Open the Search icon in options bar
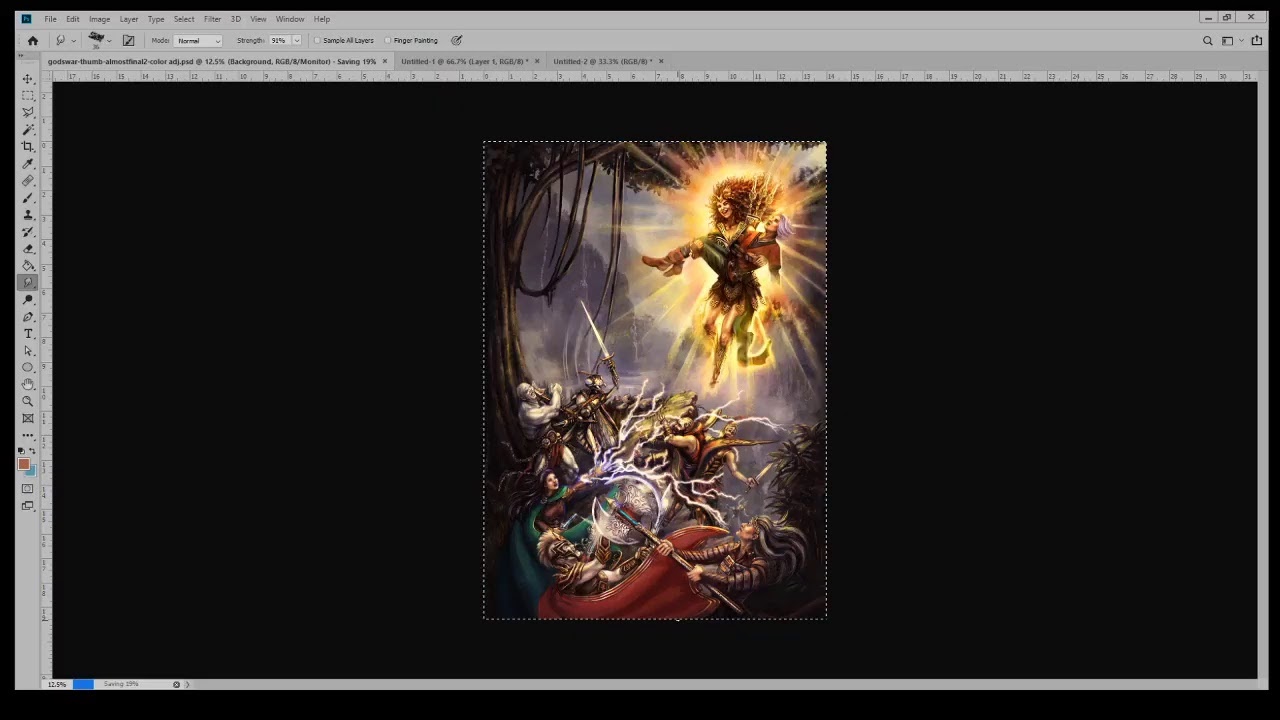1280x720 pixels. click(1207, 41)
